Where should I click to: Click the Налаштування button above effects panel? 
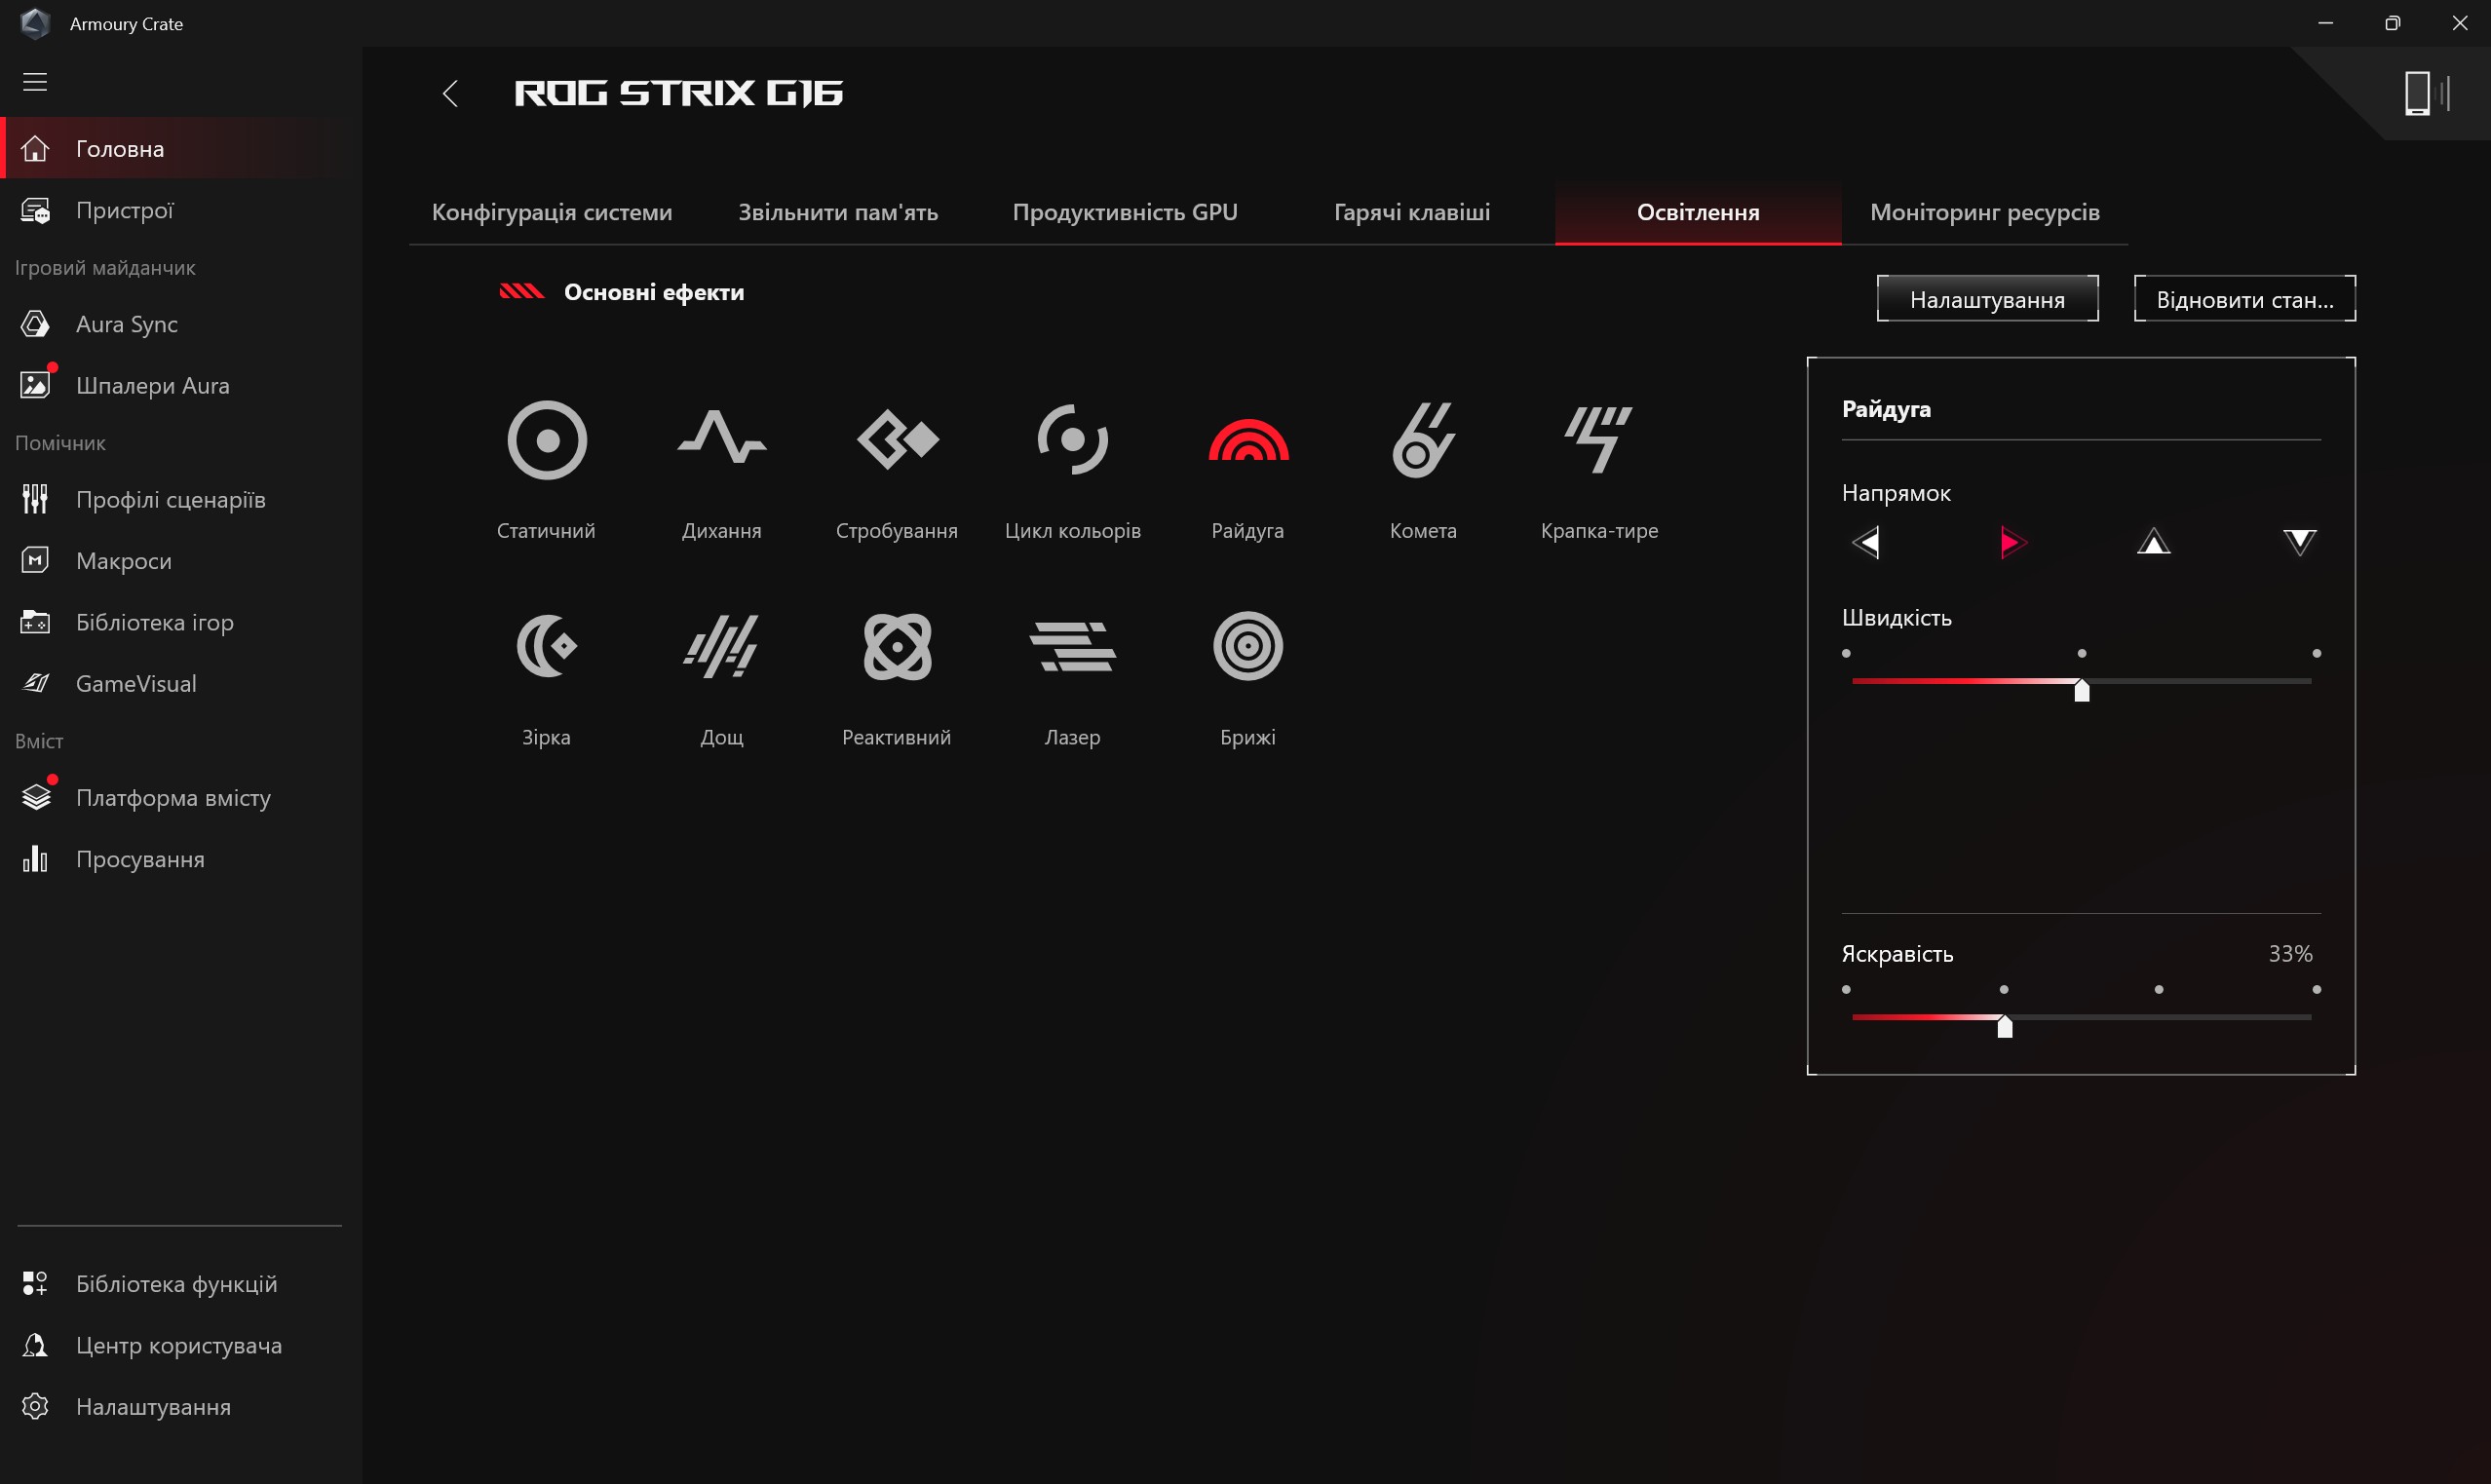coord(1986,299)
